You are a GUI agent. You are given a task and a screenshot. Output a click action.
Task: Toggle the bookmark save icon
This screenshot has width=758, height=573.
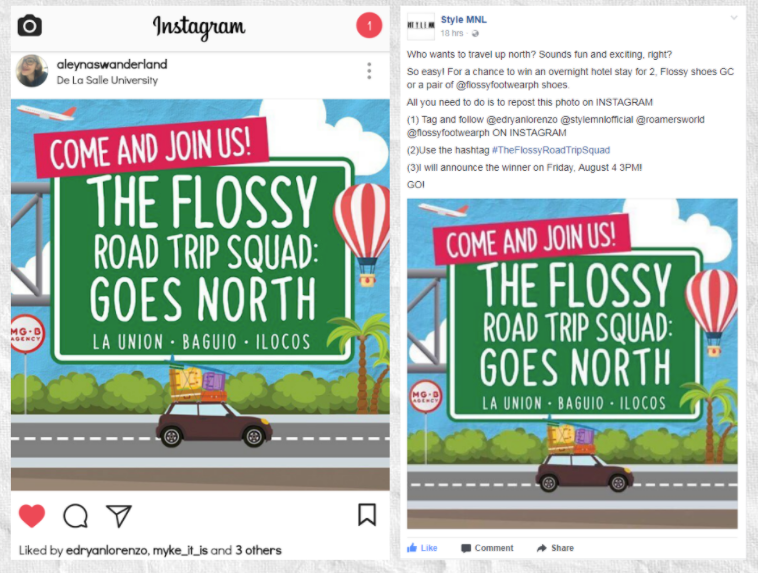click(x=367, y=514)
